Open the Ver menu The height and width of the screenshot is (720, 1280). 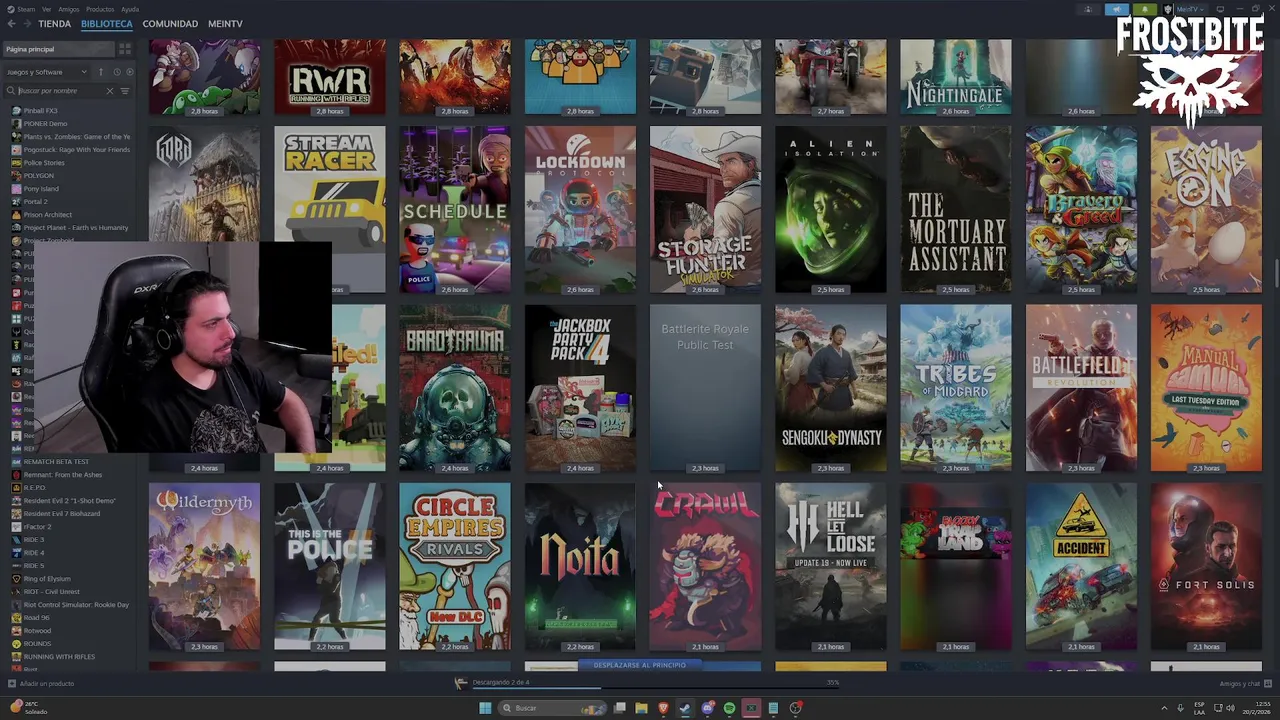coord(47,9)
